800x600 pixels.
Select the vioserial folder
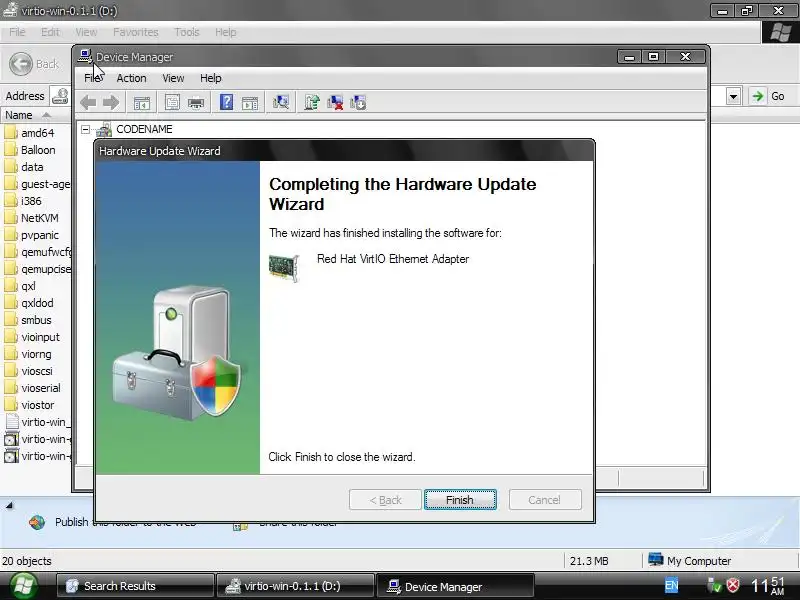tap(41, 388)
